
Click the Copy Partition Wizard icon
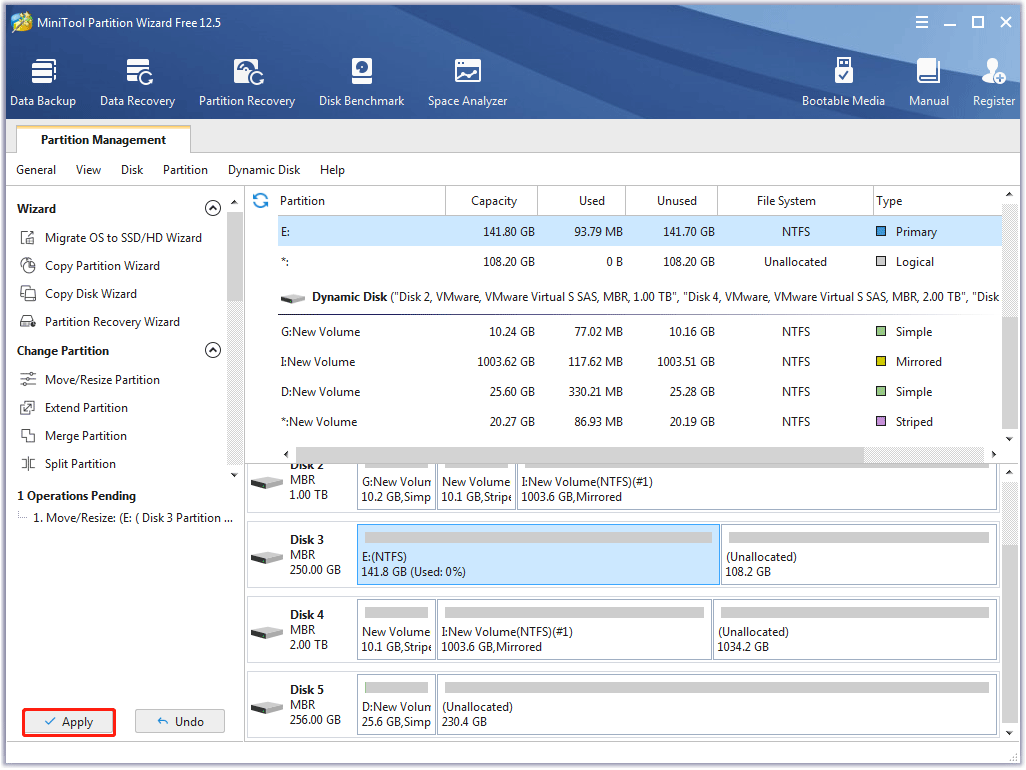(27, 266)
